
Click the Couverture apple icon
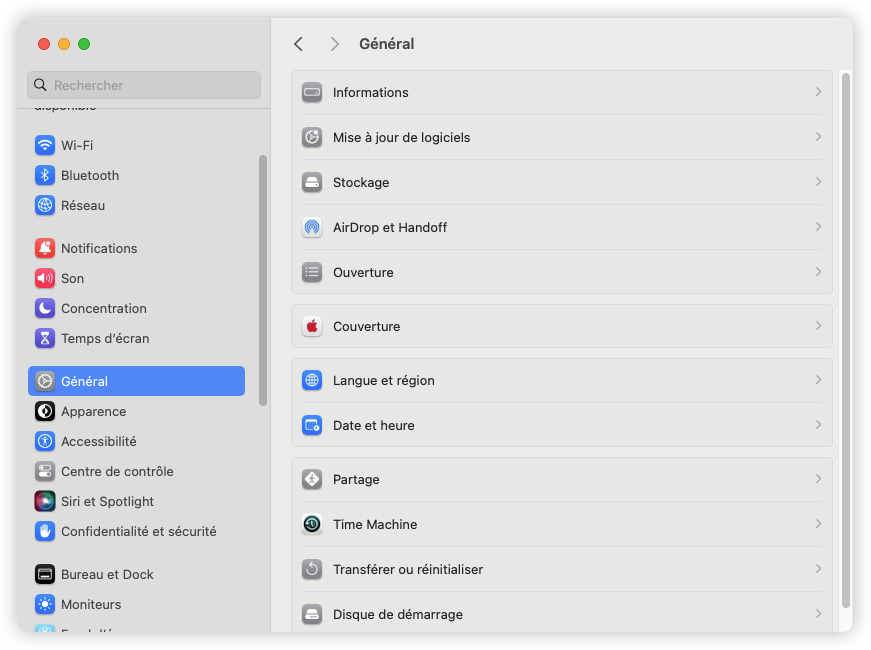312,326
